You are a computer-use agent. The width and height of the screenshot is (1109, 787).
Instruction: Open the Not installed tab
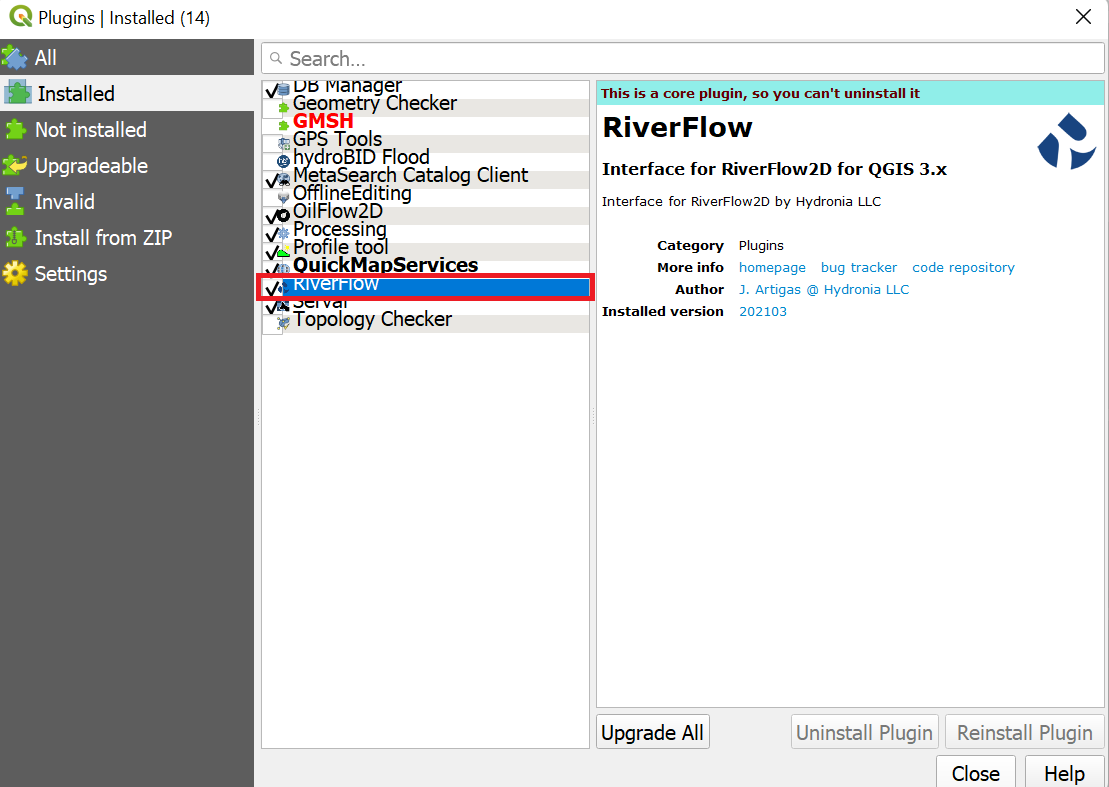coord(127,129)
